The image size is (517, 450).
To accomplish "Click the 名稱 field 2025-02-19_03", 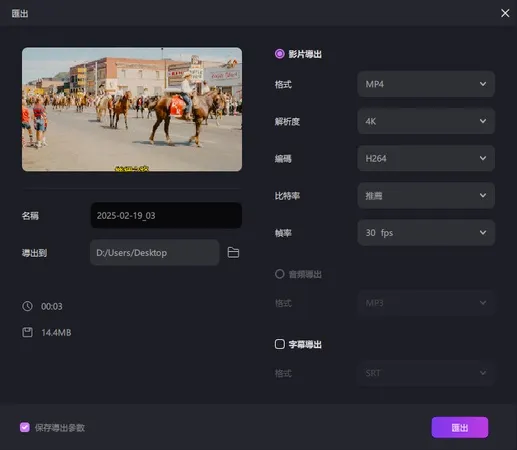I will (166, 215).
